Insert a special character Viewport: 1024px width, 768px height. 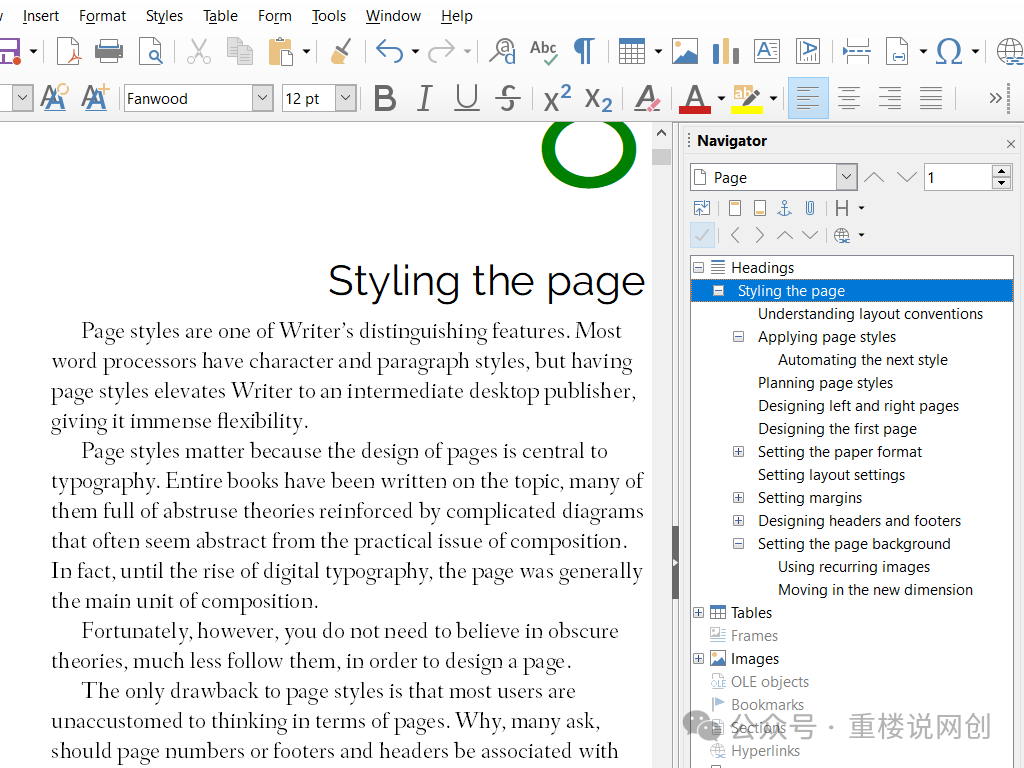pyautogui.click(x=949, y=51)
